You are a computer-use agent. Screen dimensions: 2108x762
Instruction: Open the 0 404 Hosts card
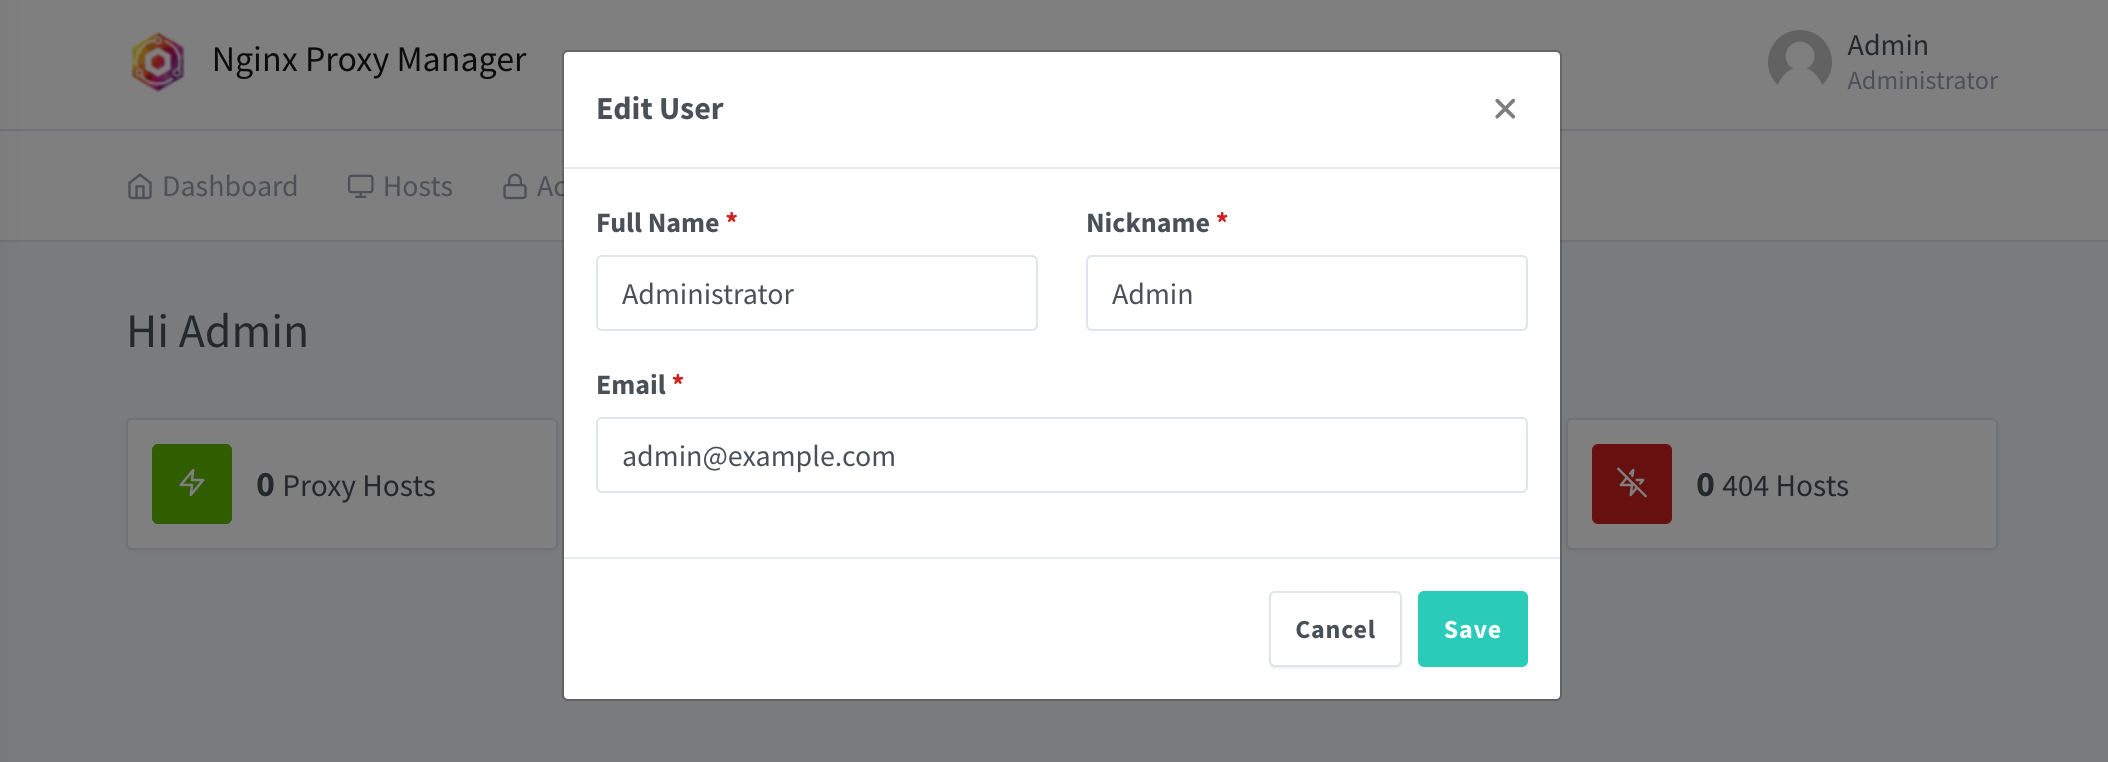[x=1782, y=484]
